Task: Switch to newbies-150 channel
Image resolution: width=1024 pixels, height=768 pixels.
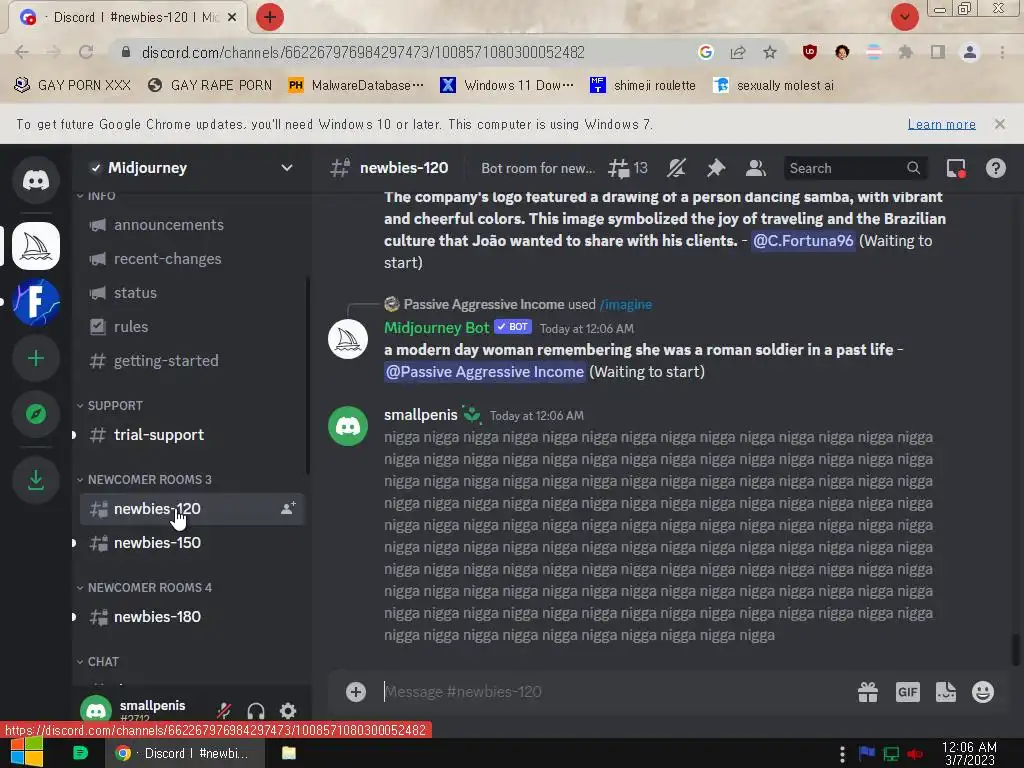Action: (x=192, y=543)
